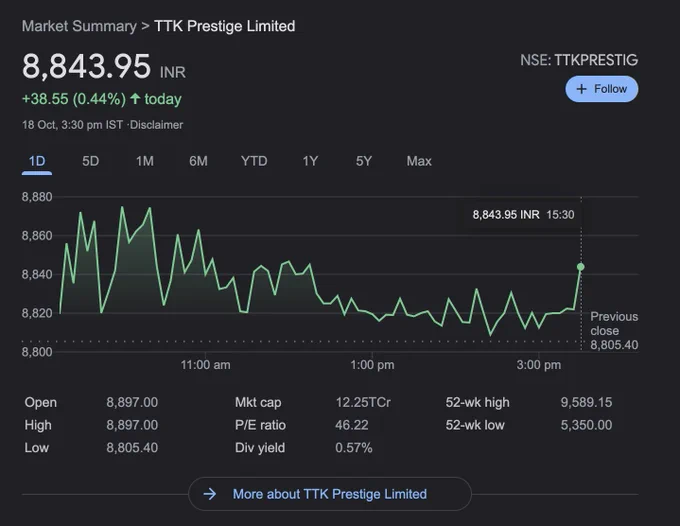Click the green up arrow next to today

coord(135,98)
